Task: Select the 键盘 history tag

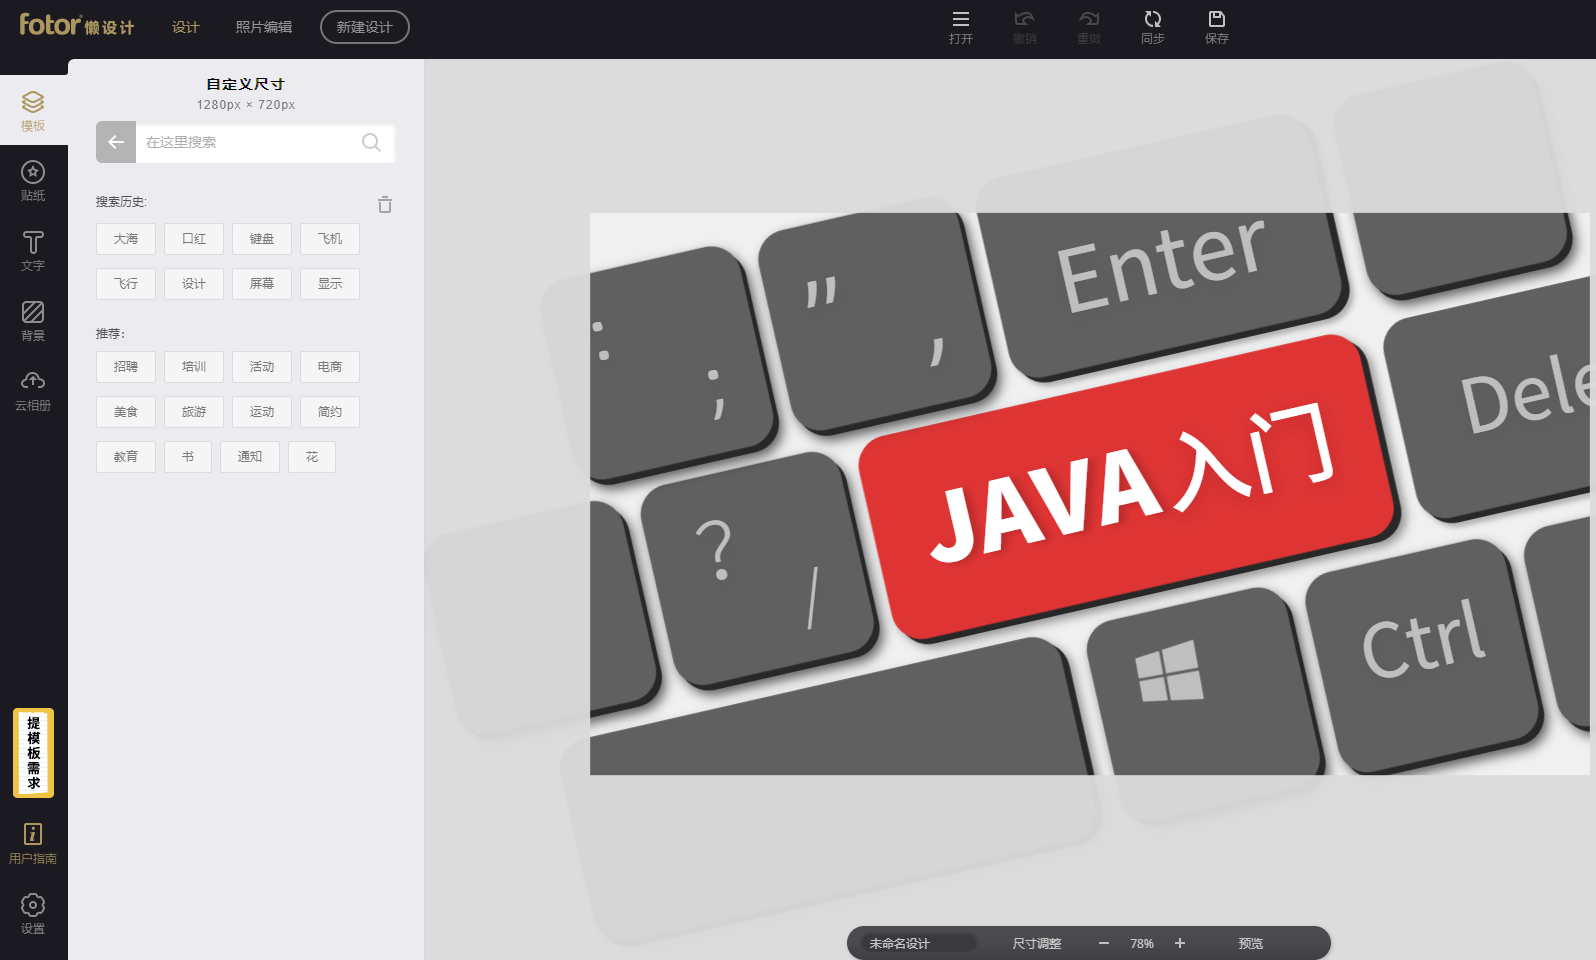Action: click(x=262, y=239)
